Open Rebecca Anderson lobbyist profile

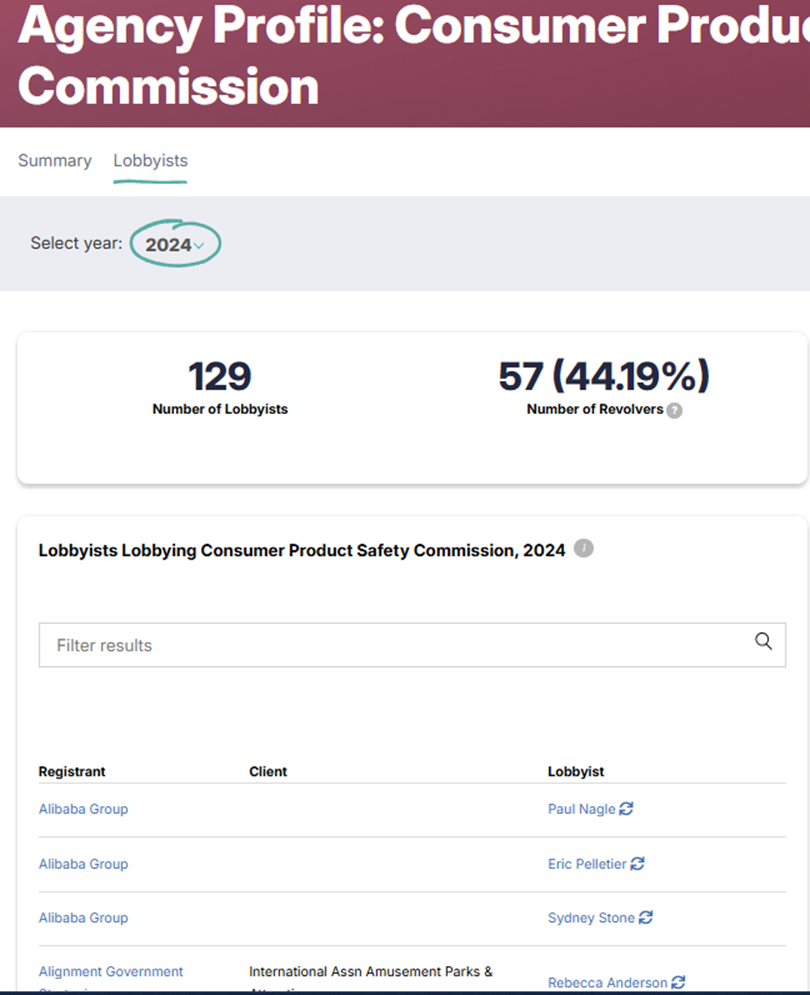click(x=608, y=982)
